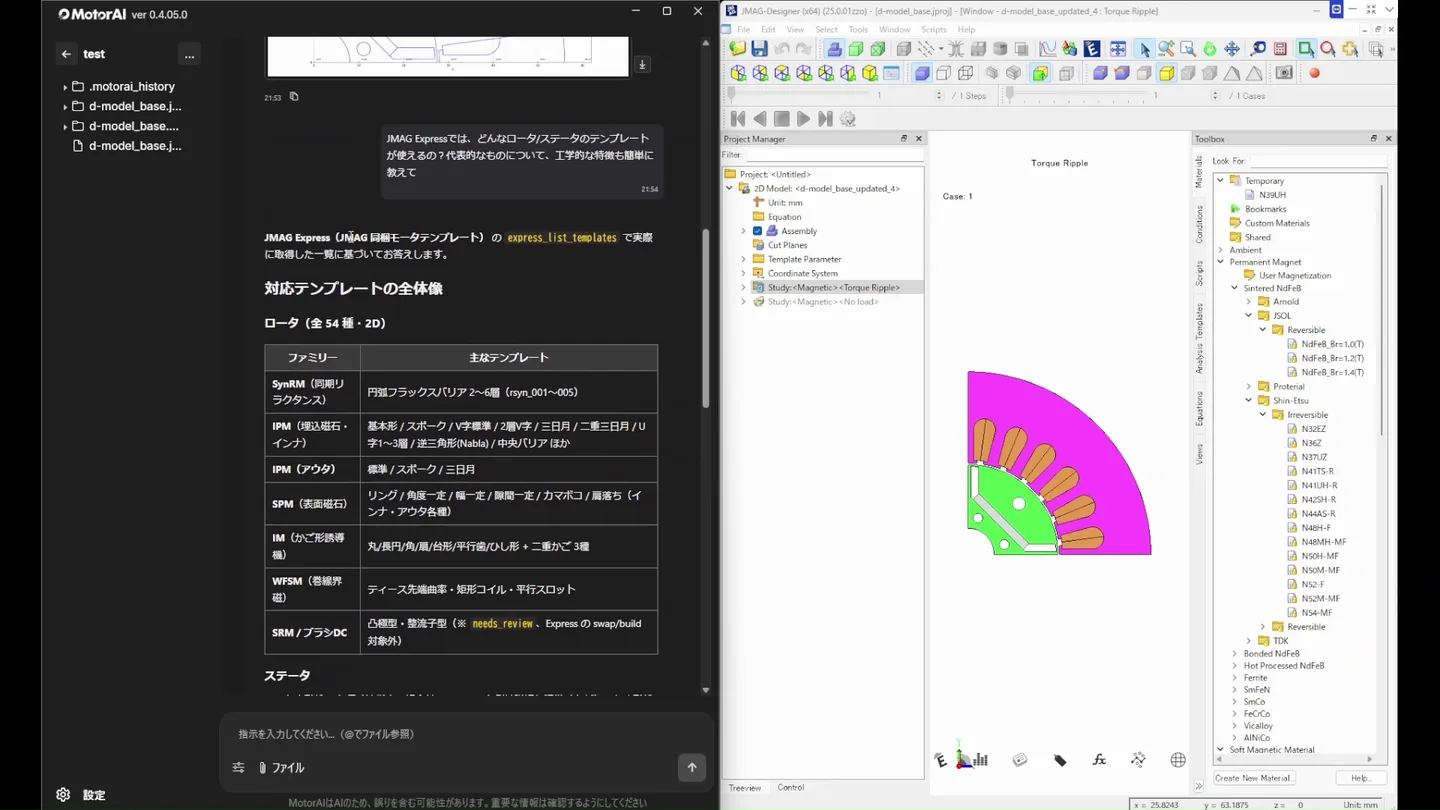
Task: Click the MotorAI chat vertical scrollbar
Action: (706, 318)
